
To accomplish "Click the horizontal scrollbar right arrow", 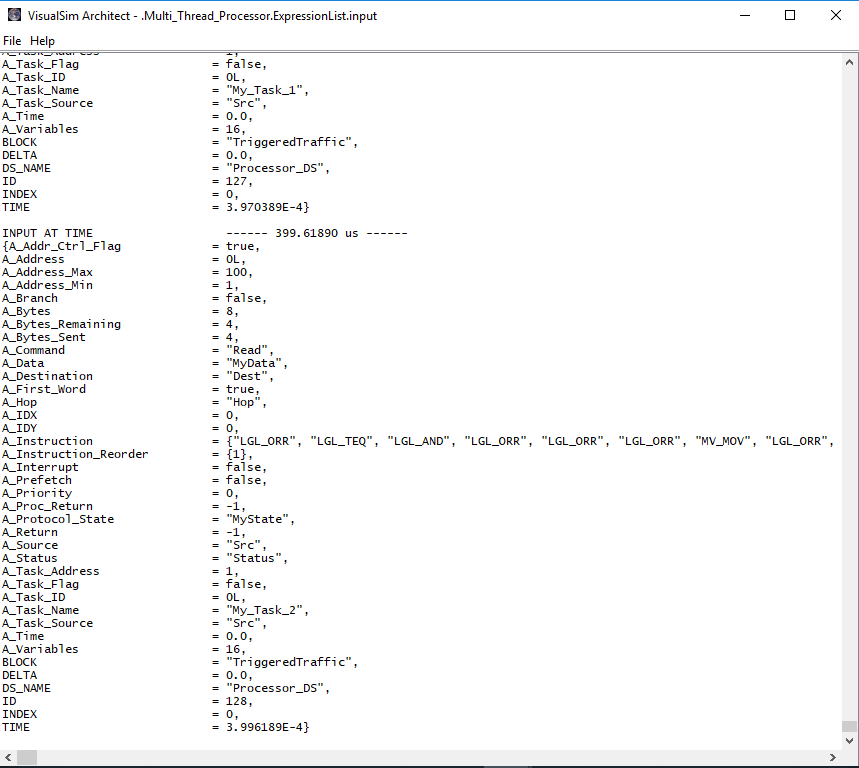I will [832, 757].
